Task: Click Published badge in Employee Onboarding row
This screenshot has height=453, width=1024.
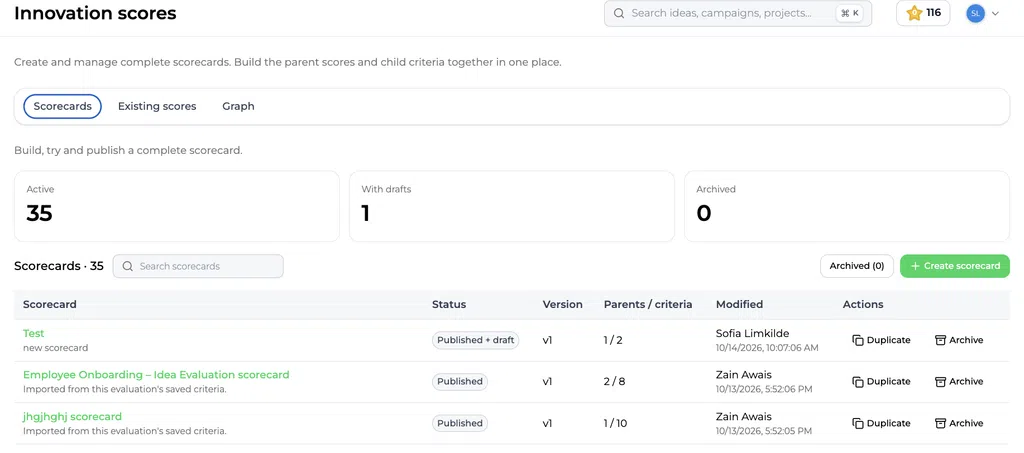Action: point(460,382)
